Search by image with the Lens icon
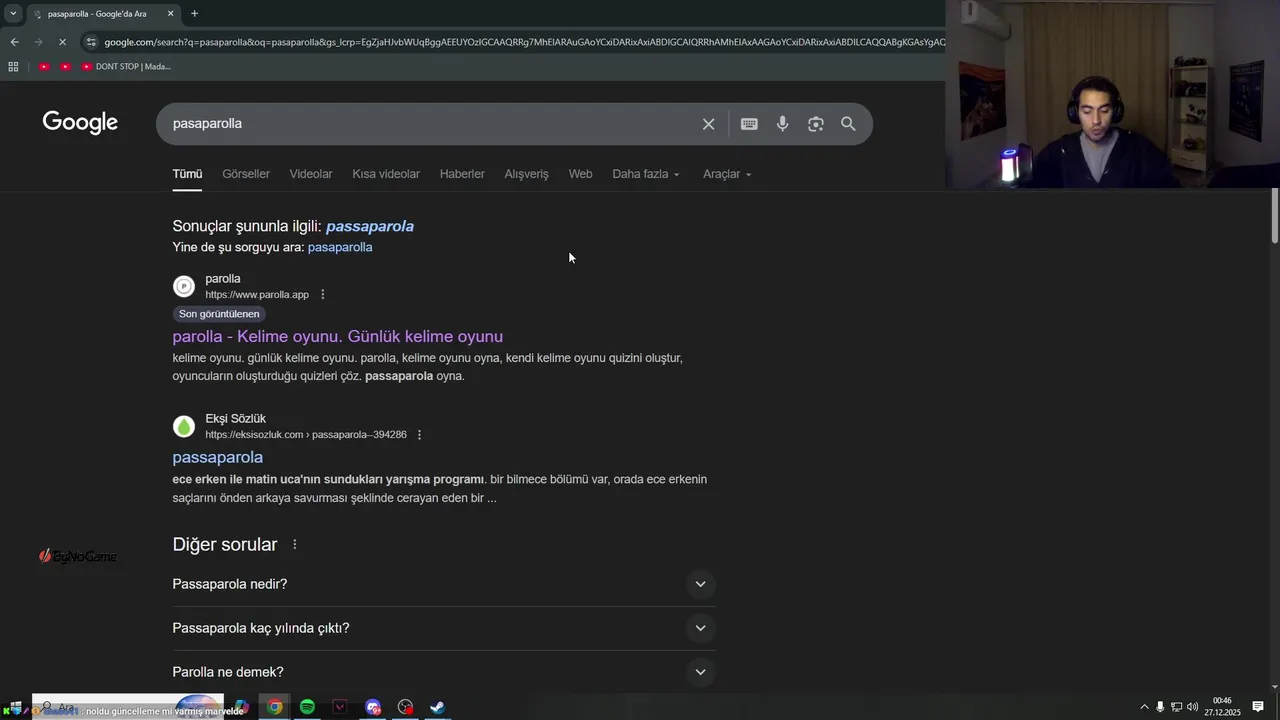1280x720 pixels. click(816, 124)
